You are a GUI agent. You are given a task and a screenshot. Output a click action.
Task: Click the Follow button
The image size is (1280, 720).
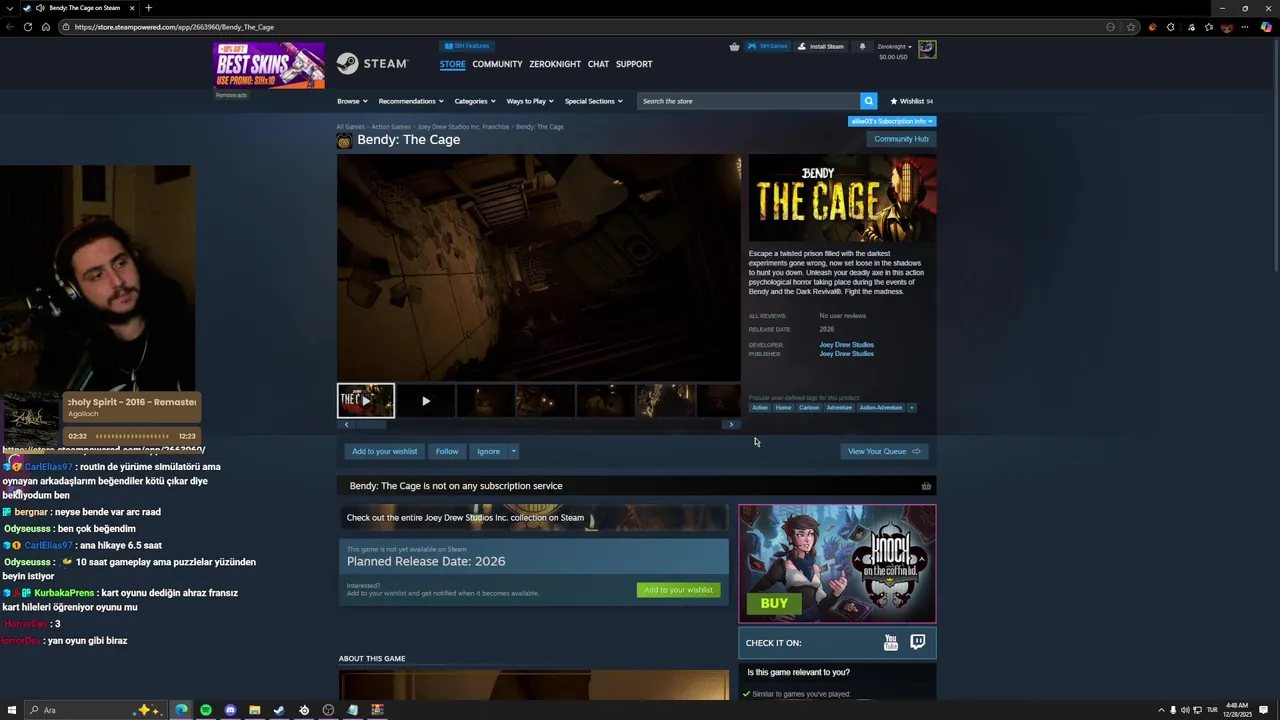[447, 451]
